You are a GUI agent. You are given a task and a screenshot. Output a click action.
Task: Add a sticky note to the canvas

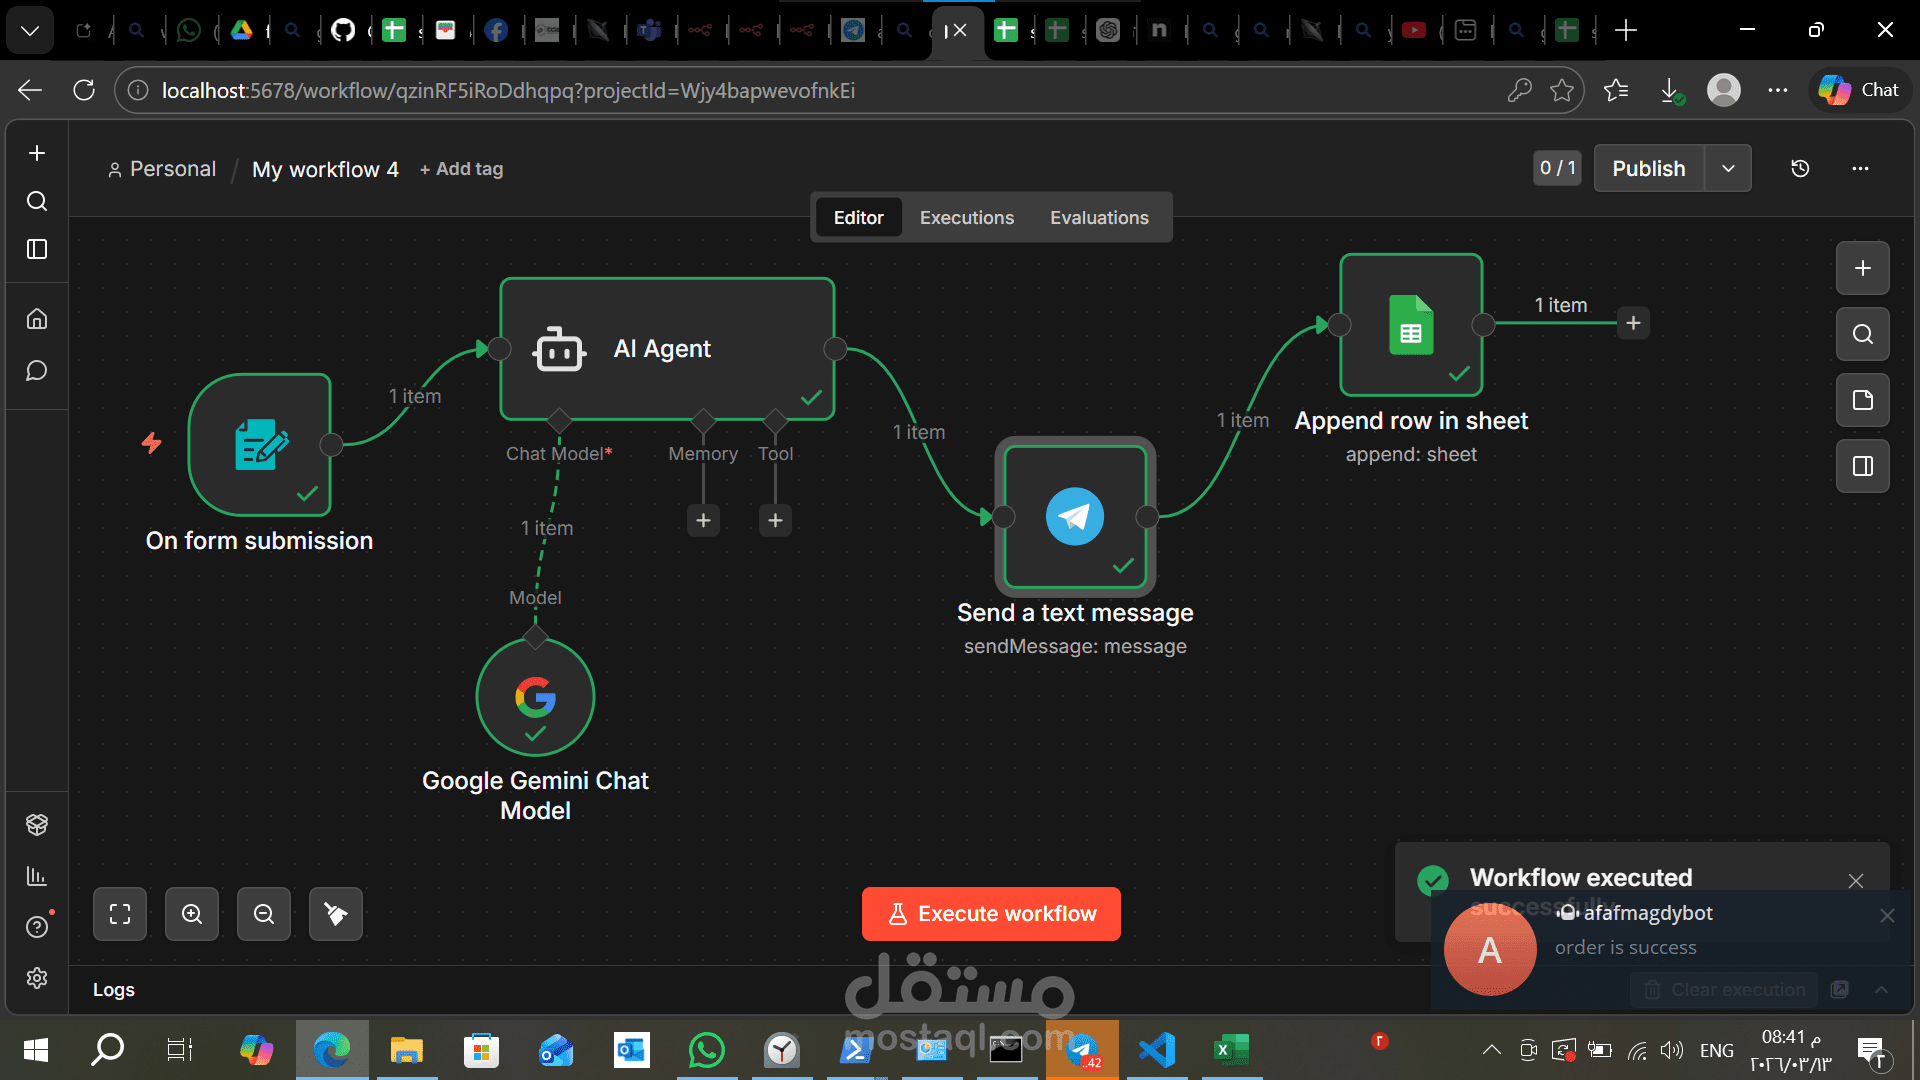(x=1863, y=400)
